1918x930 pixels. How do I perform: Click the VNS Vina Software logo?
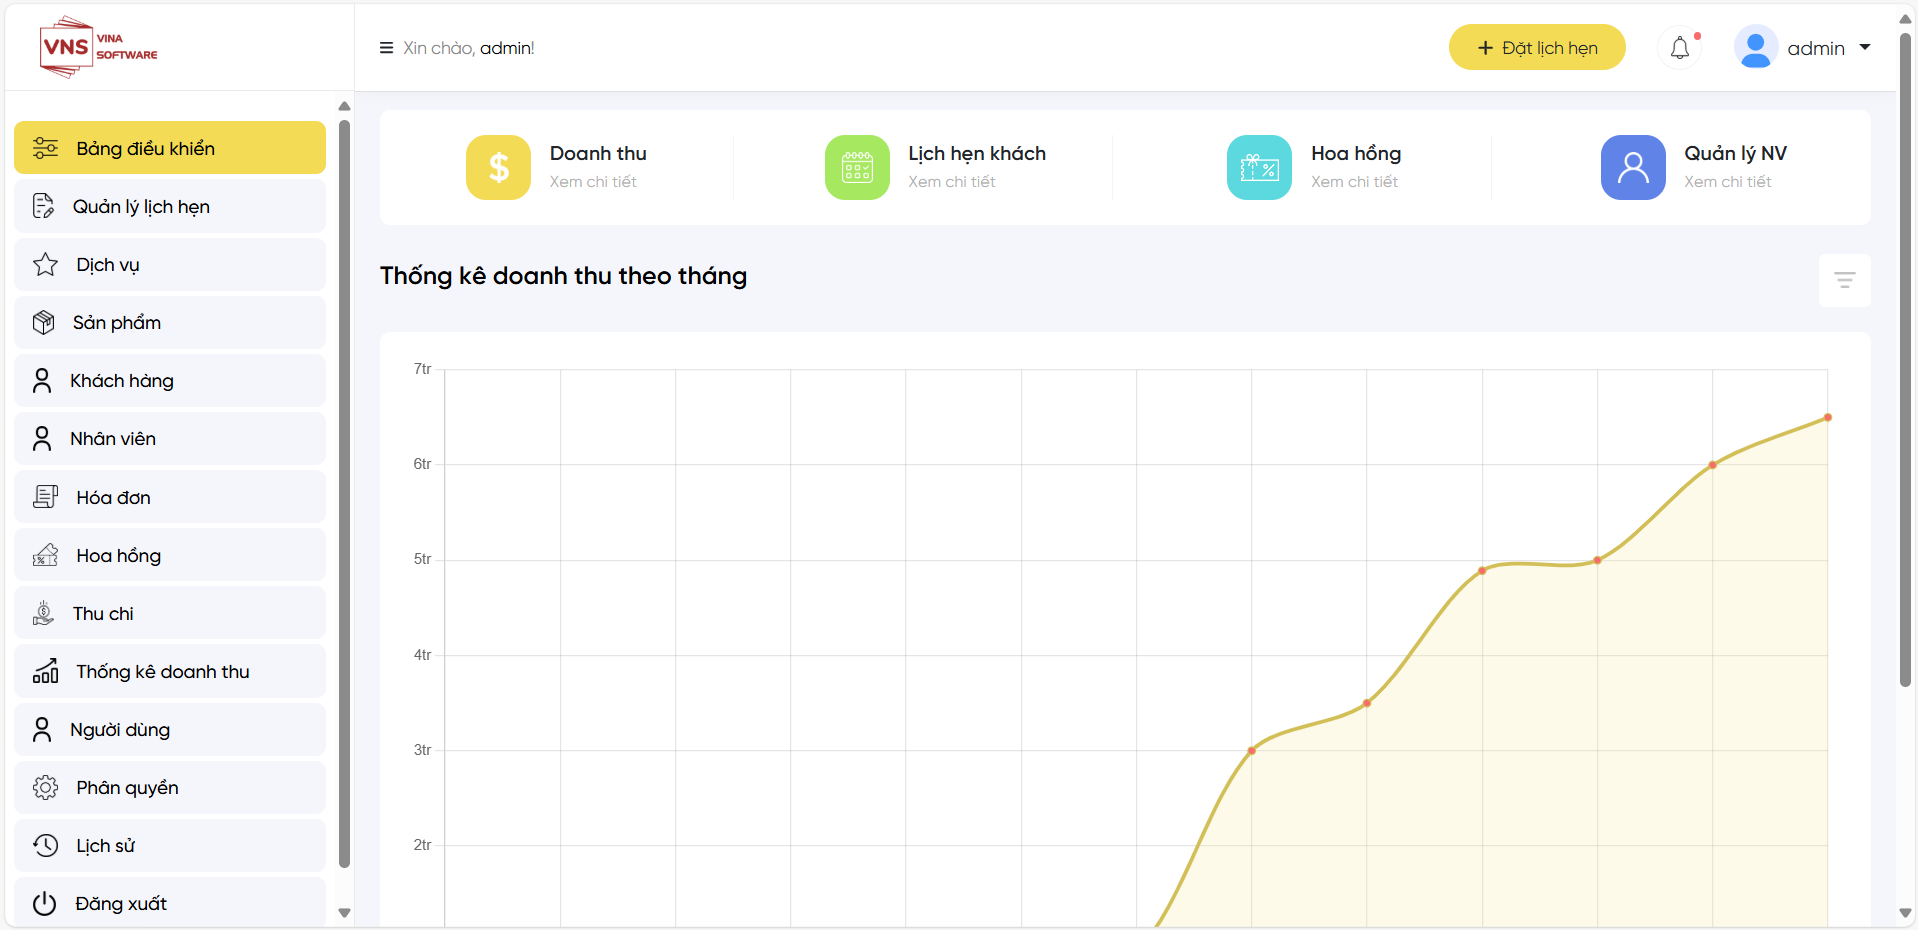tap(98, 47)
